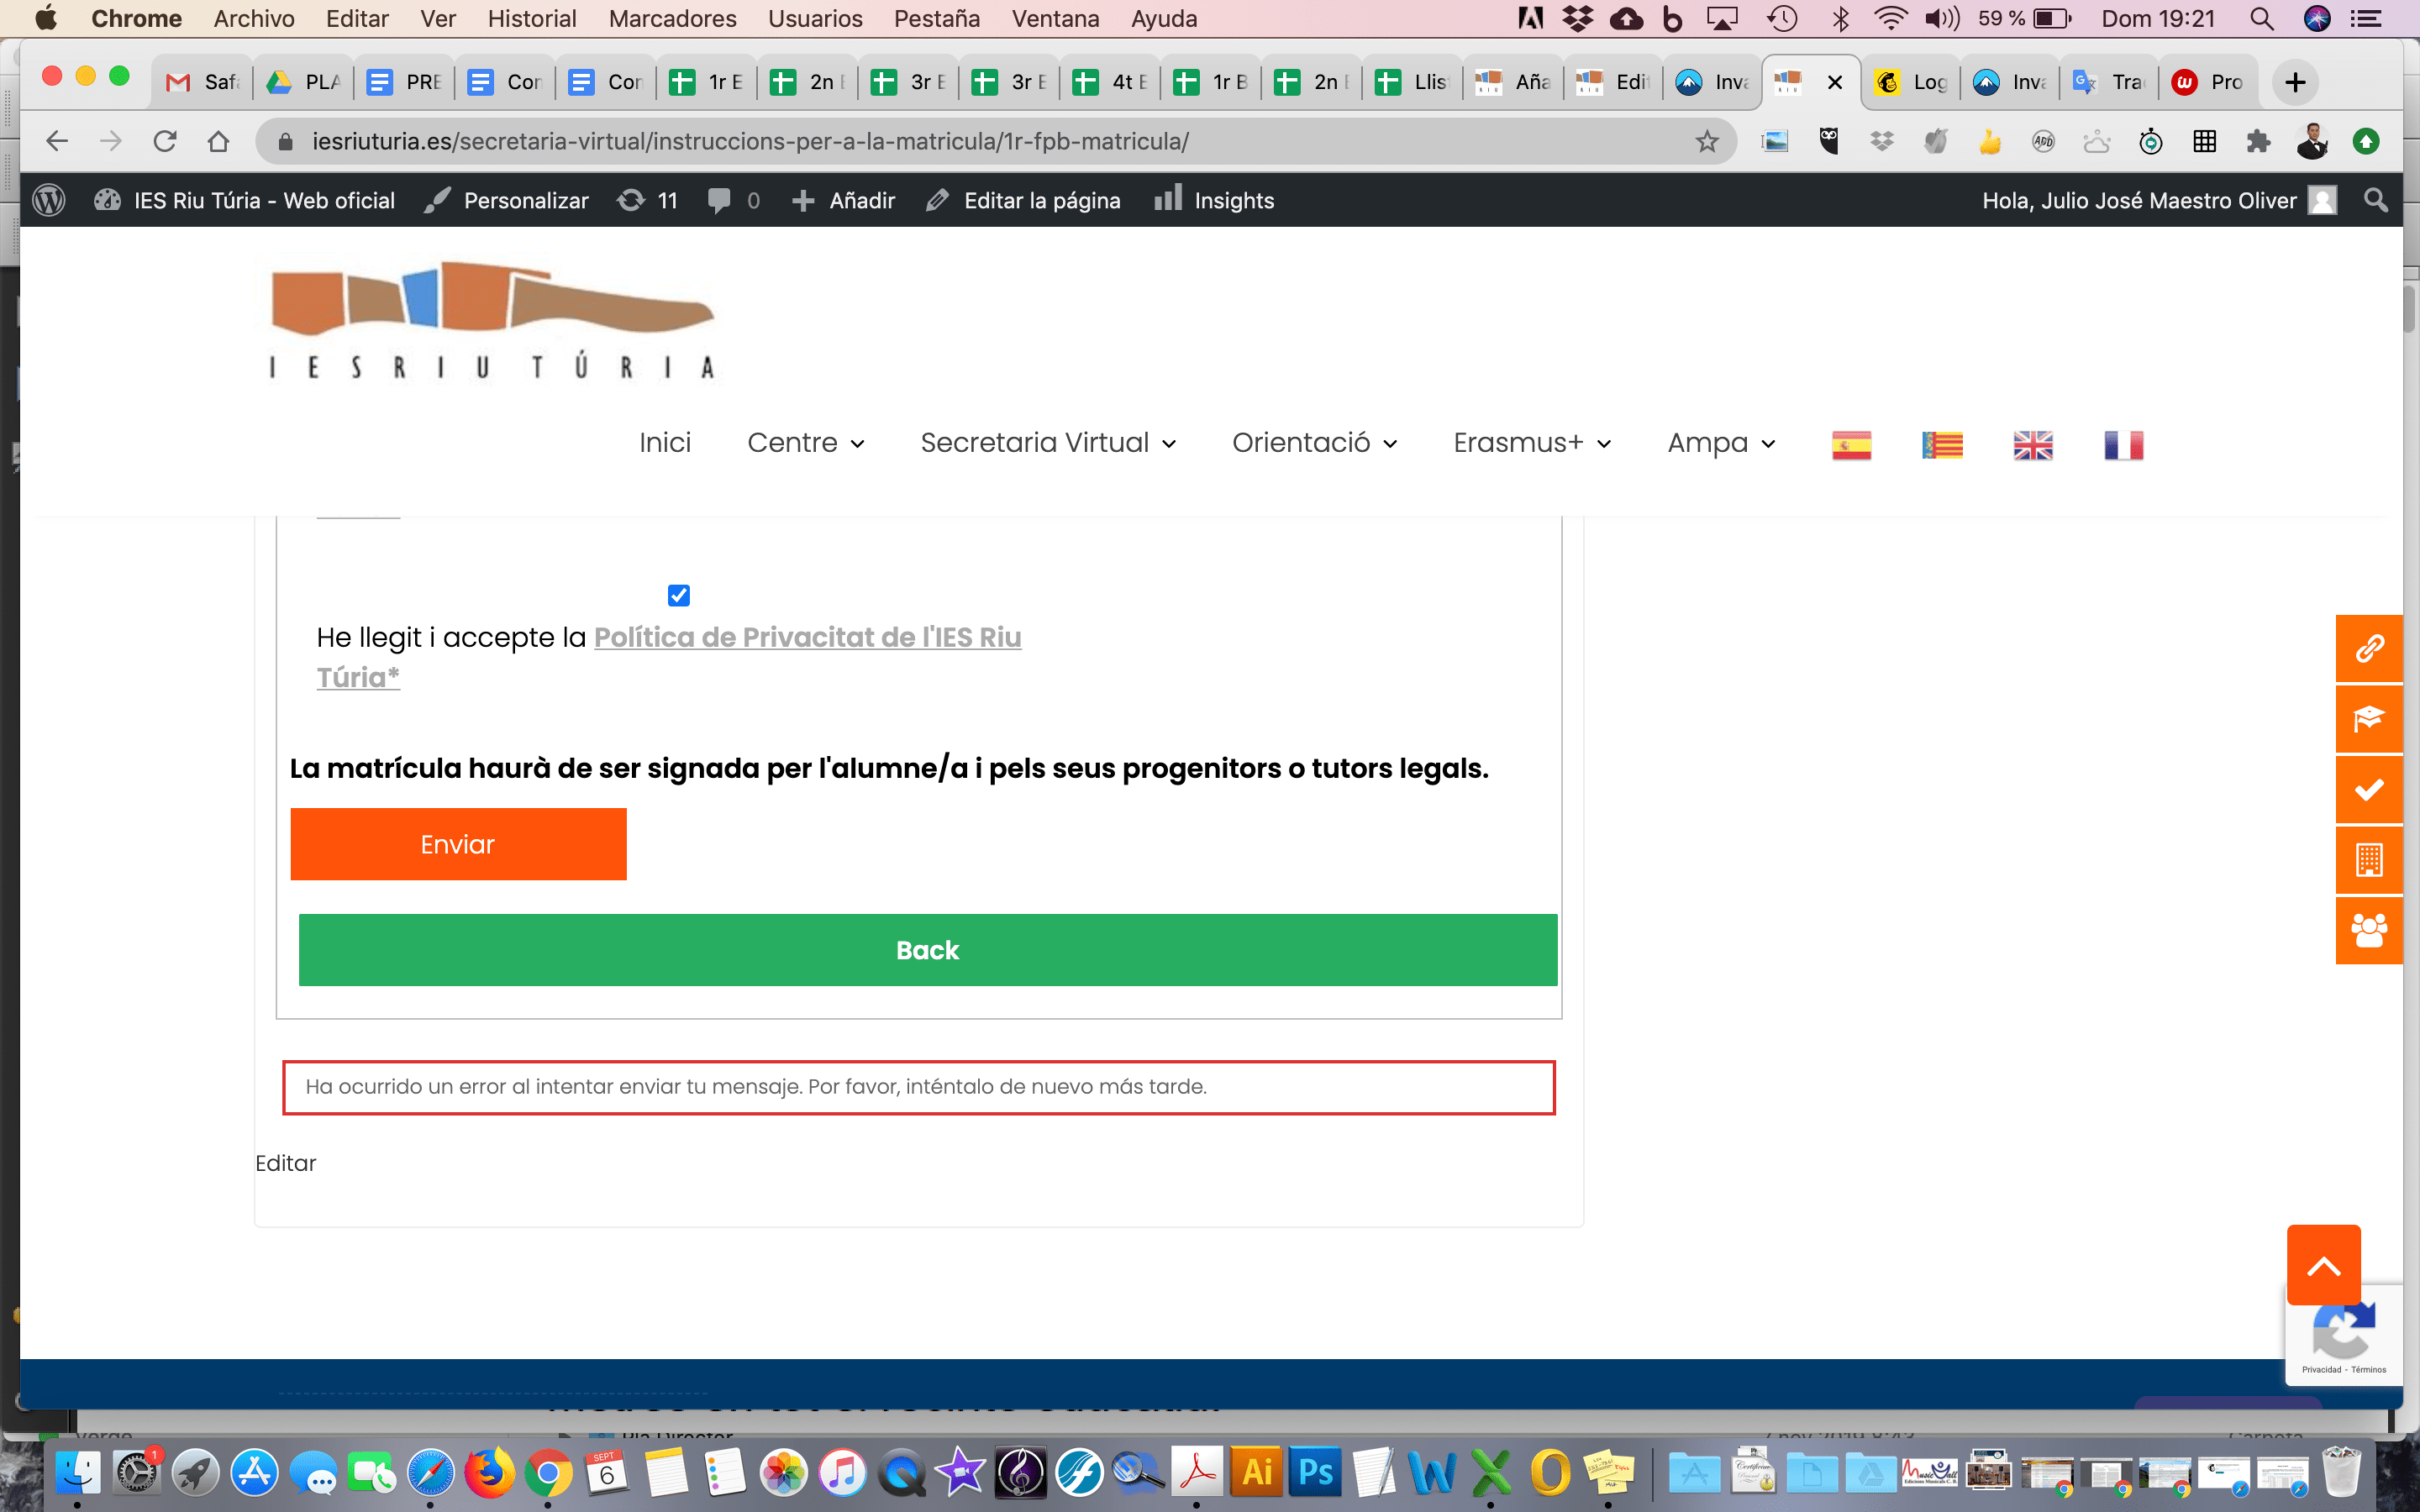Click Inici in the site navigation

665,443
